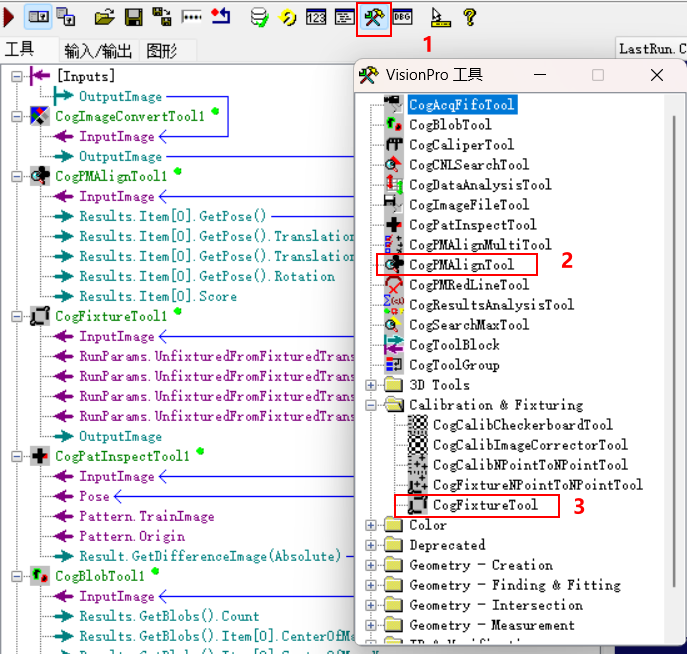
Task: Select CogPatInspectTool1 in the job tree
Action: 122,456
